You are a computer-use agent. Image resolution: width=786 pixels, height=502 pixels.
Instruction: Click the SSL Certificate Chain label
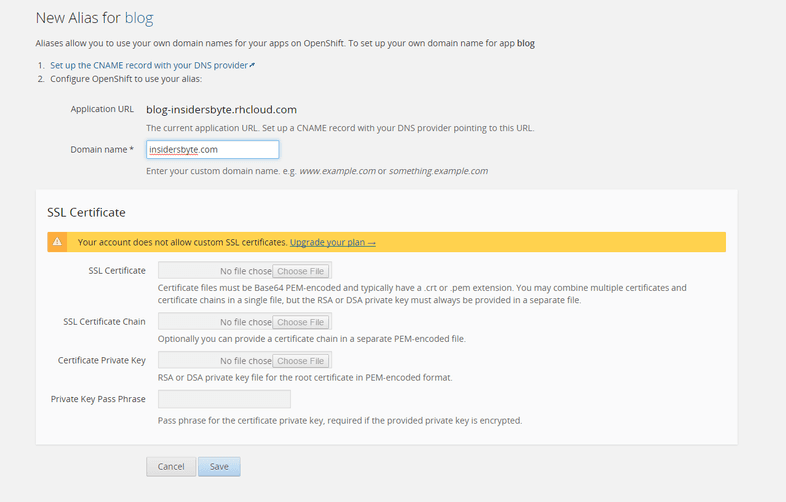coord(104,321)
